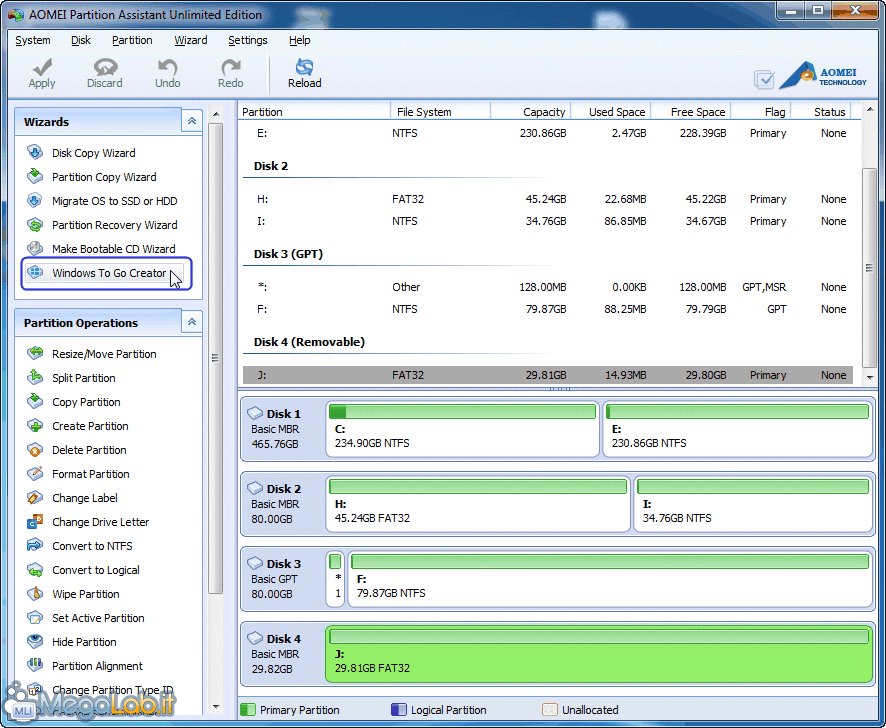The width and height of the screenshot is (886, 728).
Task: Select the I: NTFS partition row
Action: point(548,221)
